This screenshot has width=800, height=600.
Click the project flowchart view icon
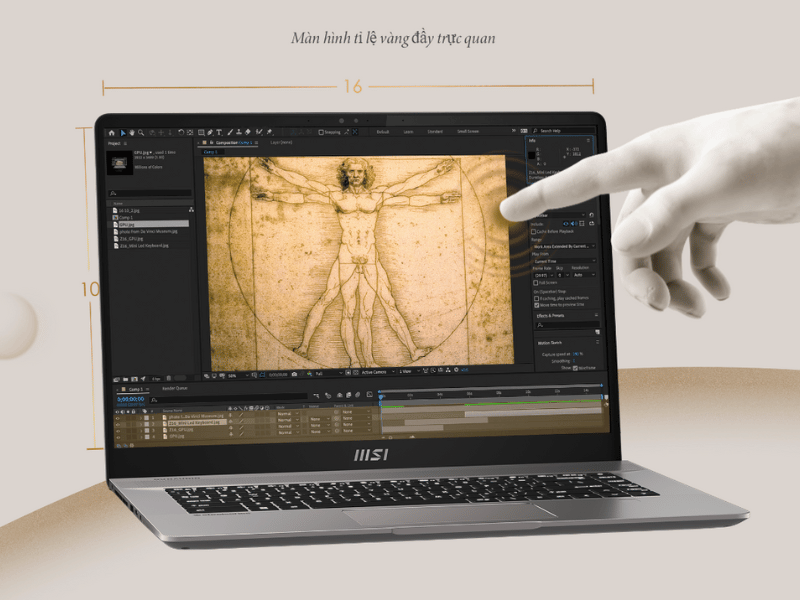pyautogui.click(x=191, y=209)
